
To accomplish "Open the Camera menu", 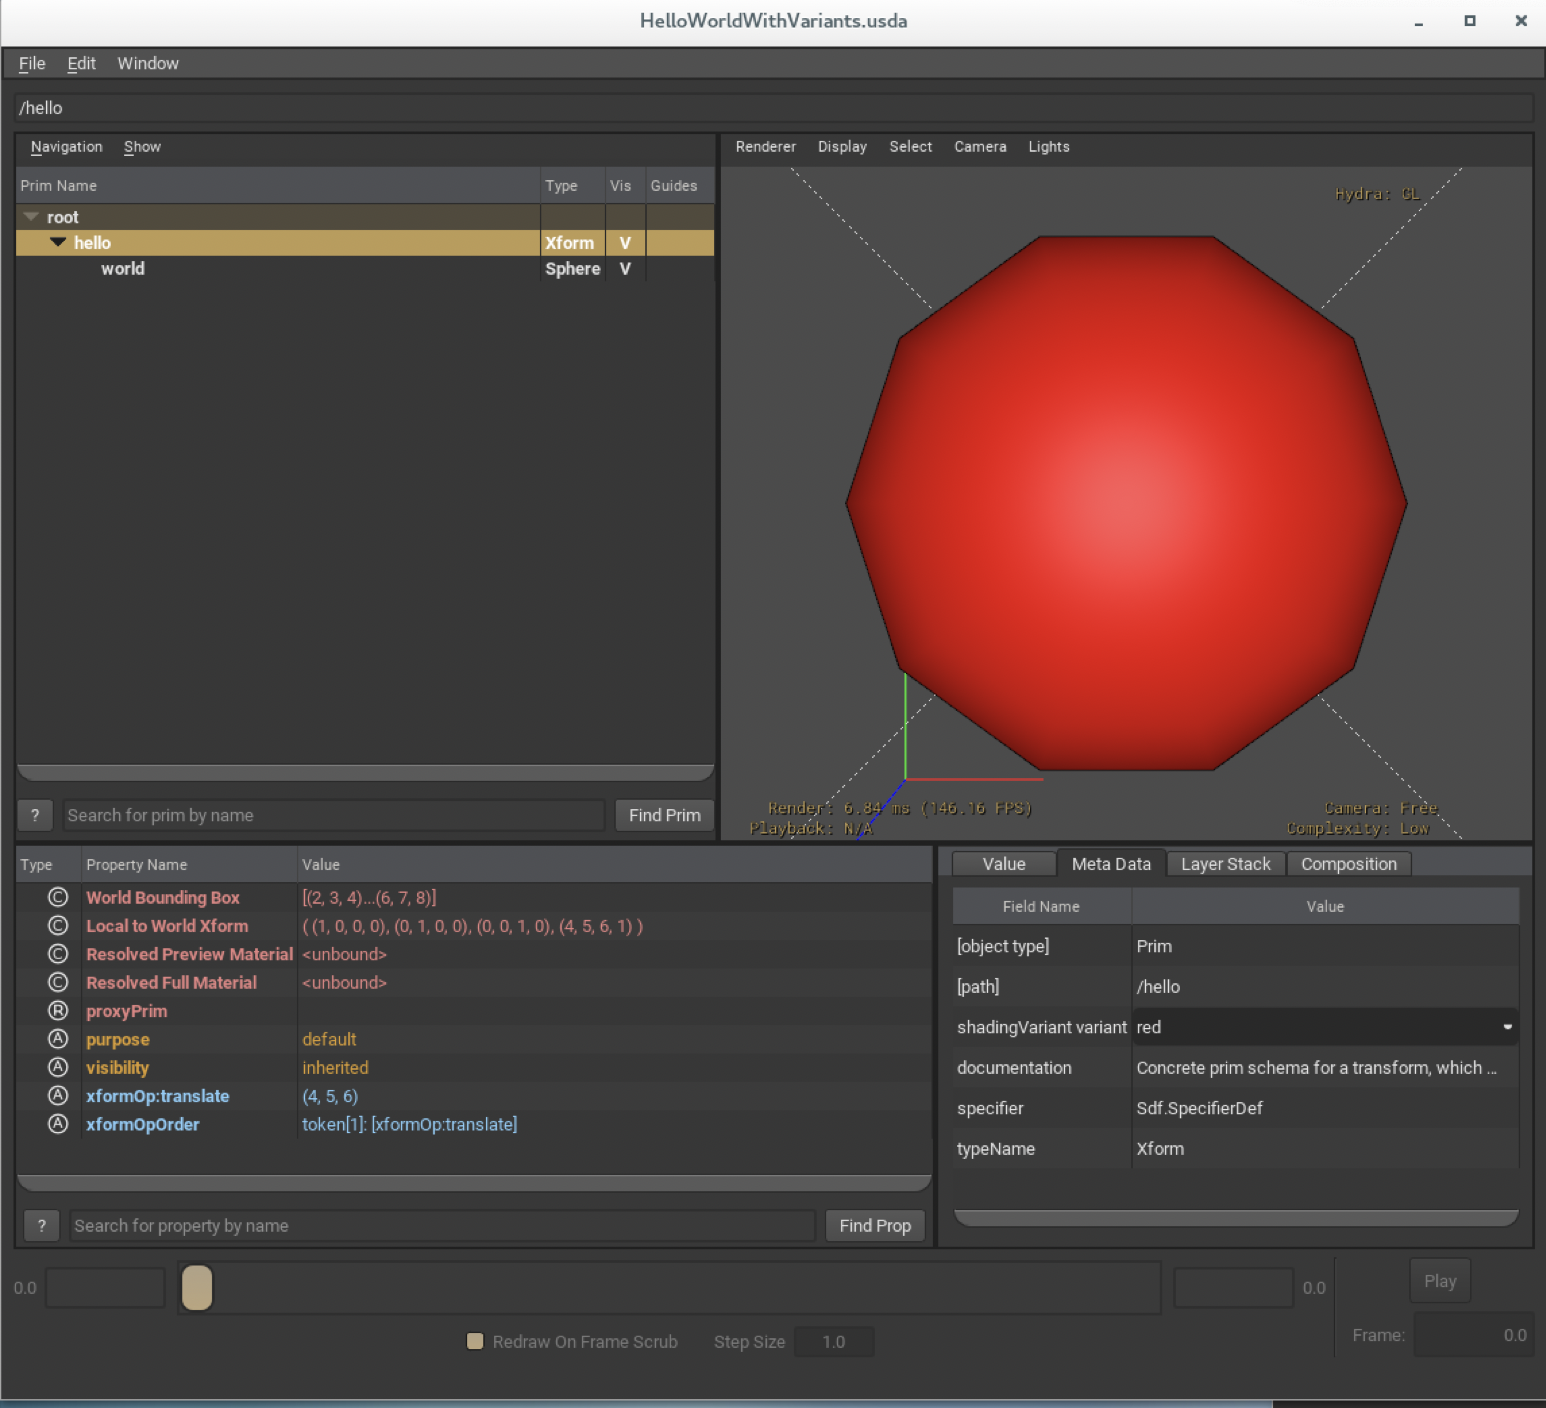I will pos(980,147).
